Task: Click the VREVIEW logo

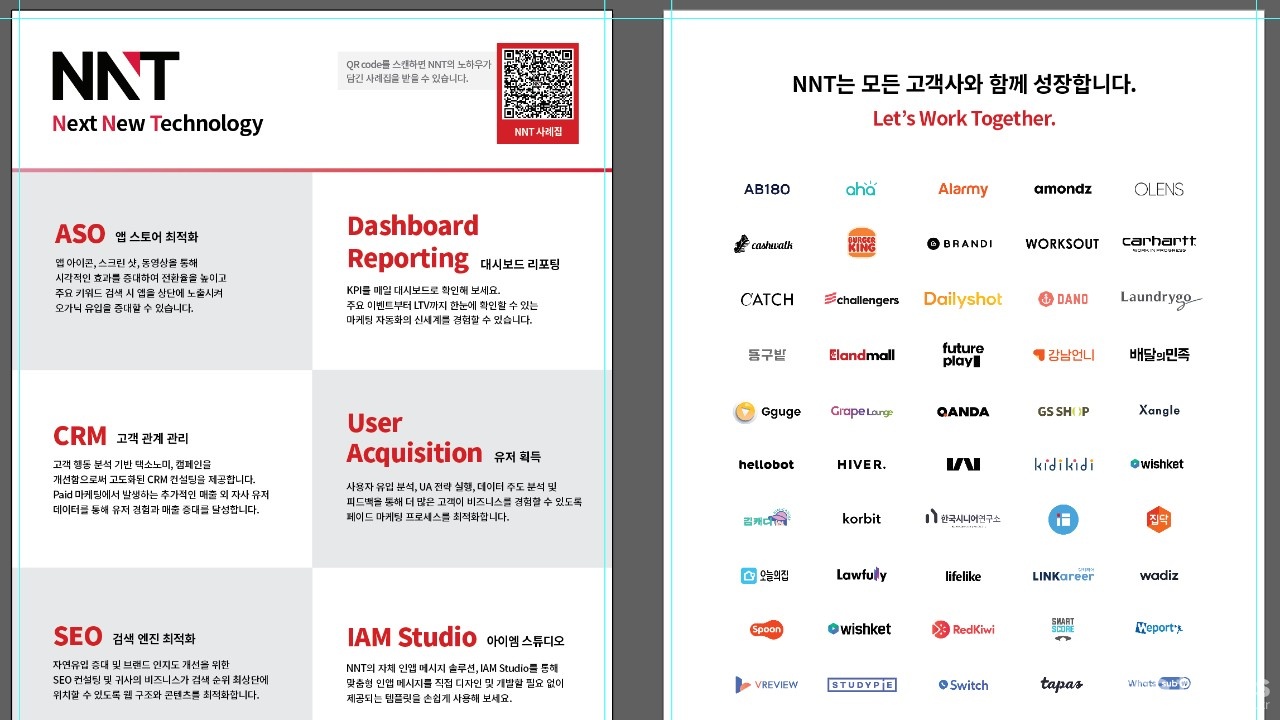Action: coord(766,685)
